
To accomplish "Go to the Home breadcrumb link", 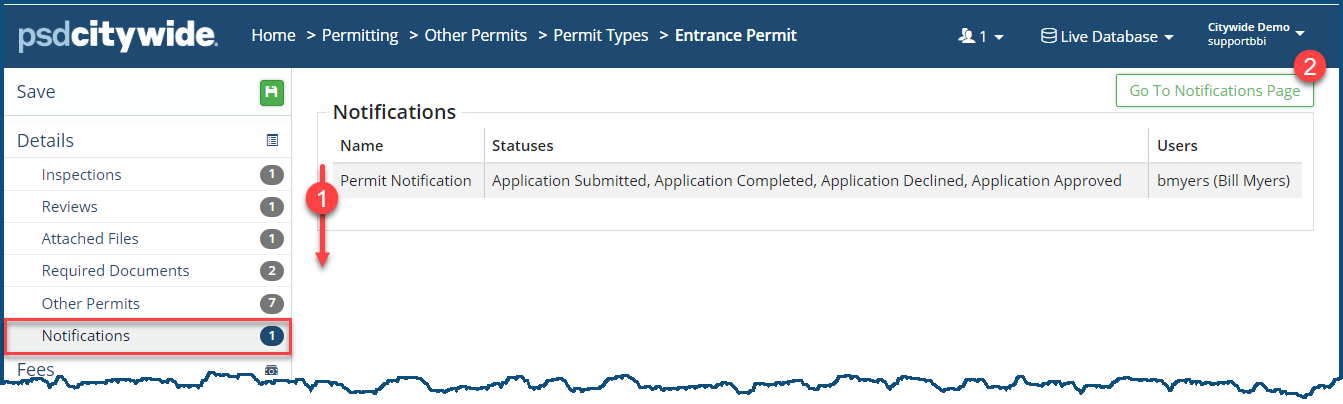I will (273, 36).
